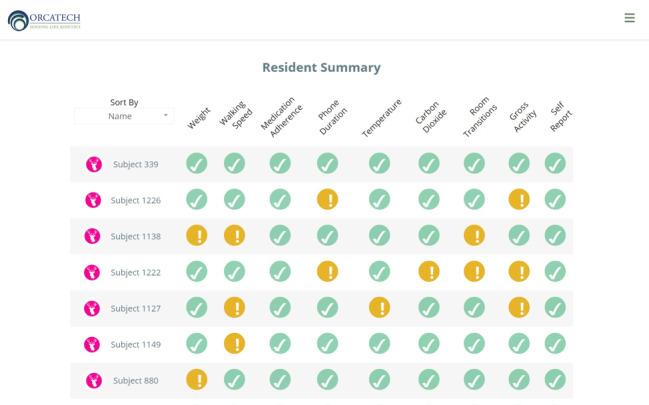Click Subject 1149 avatar icon
Image resolution: width=649 pixels, height=405 pixels.
pyautogui.click(x=92, y=345)
